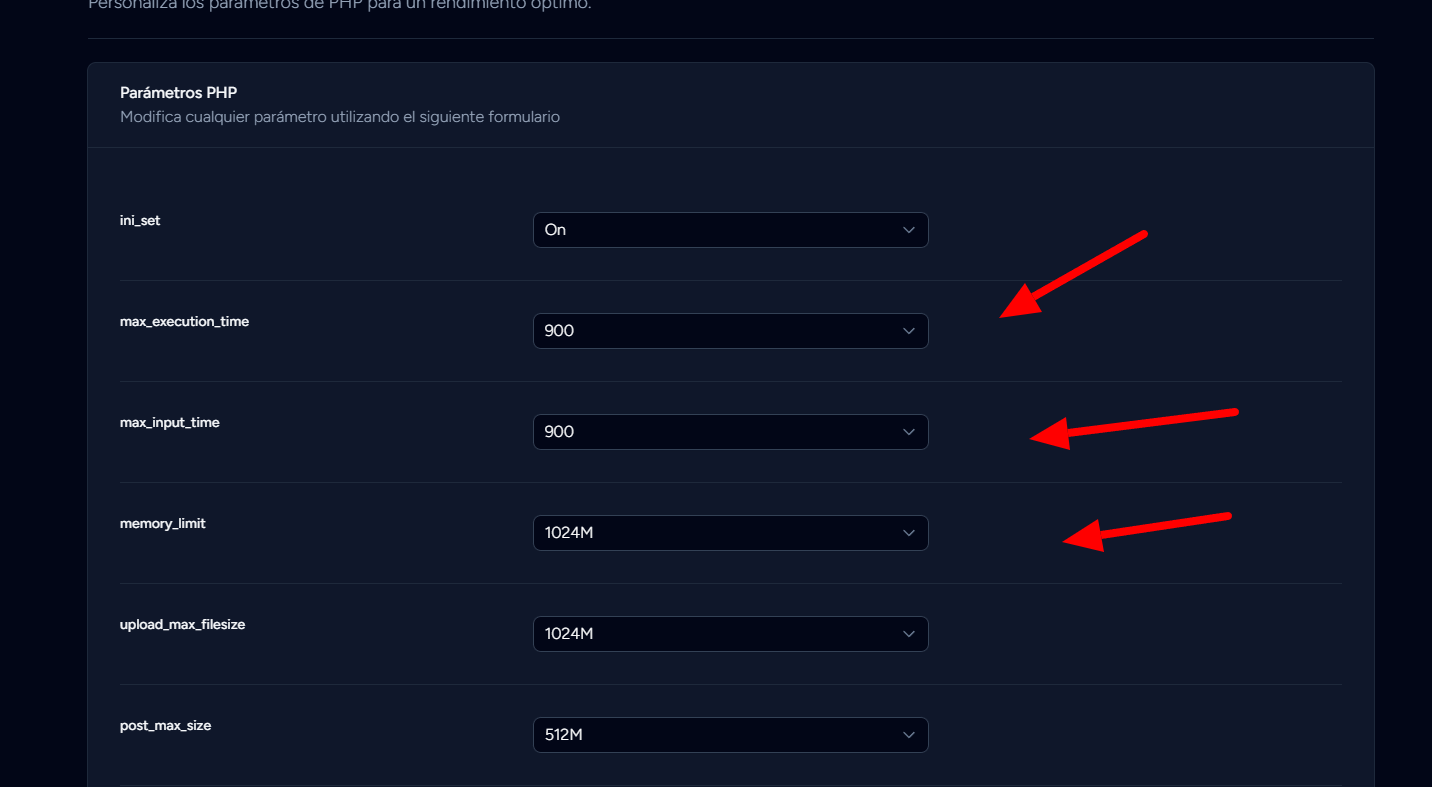The image size is (1432, 787).
Task: Click the chevron arrow in ini_set selector
Action: coord(908,230)
